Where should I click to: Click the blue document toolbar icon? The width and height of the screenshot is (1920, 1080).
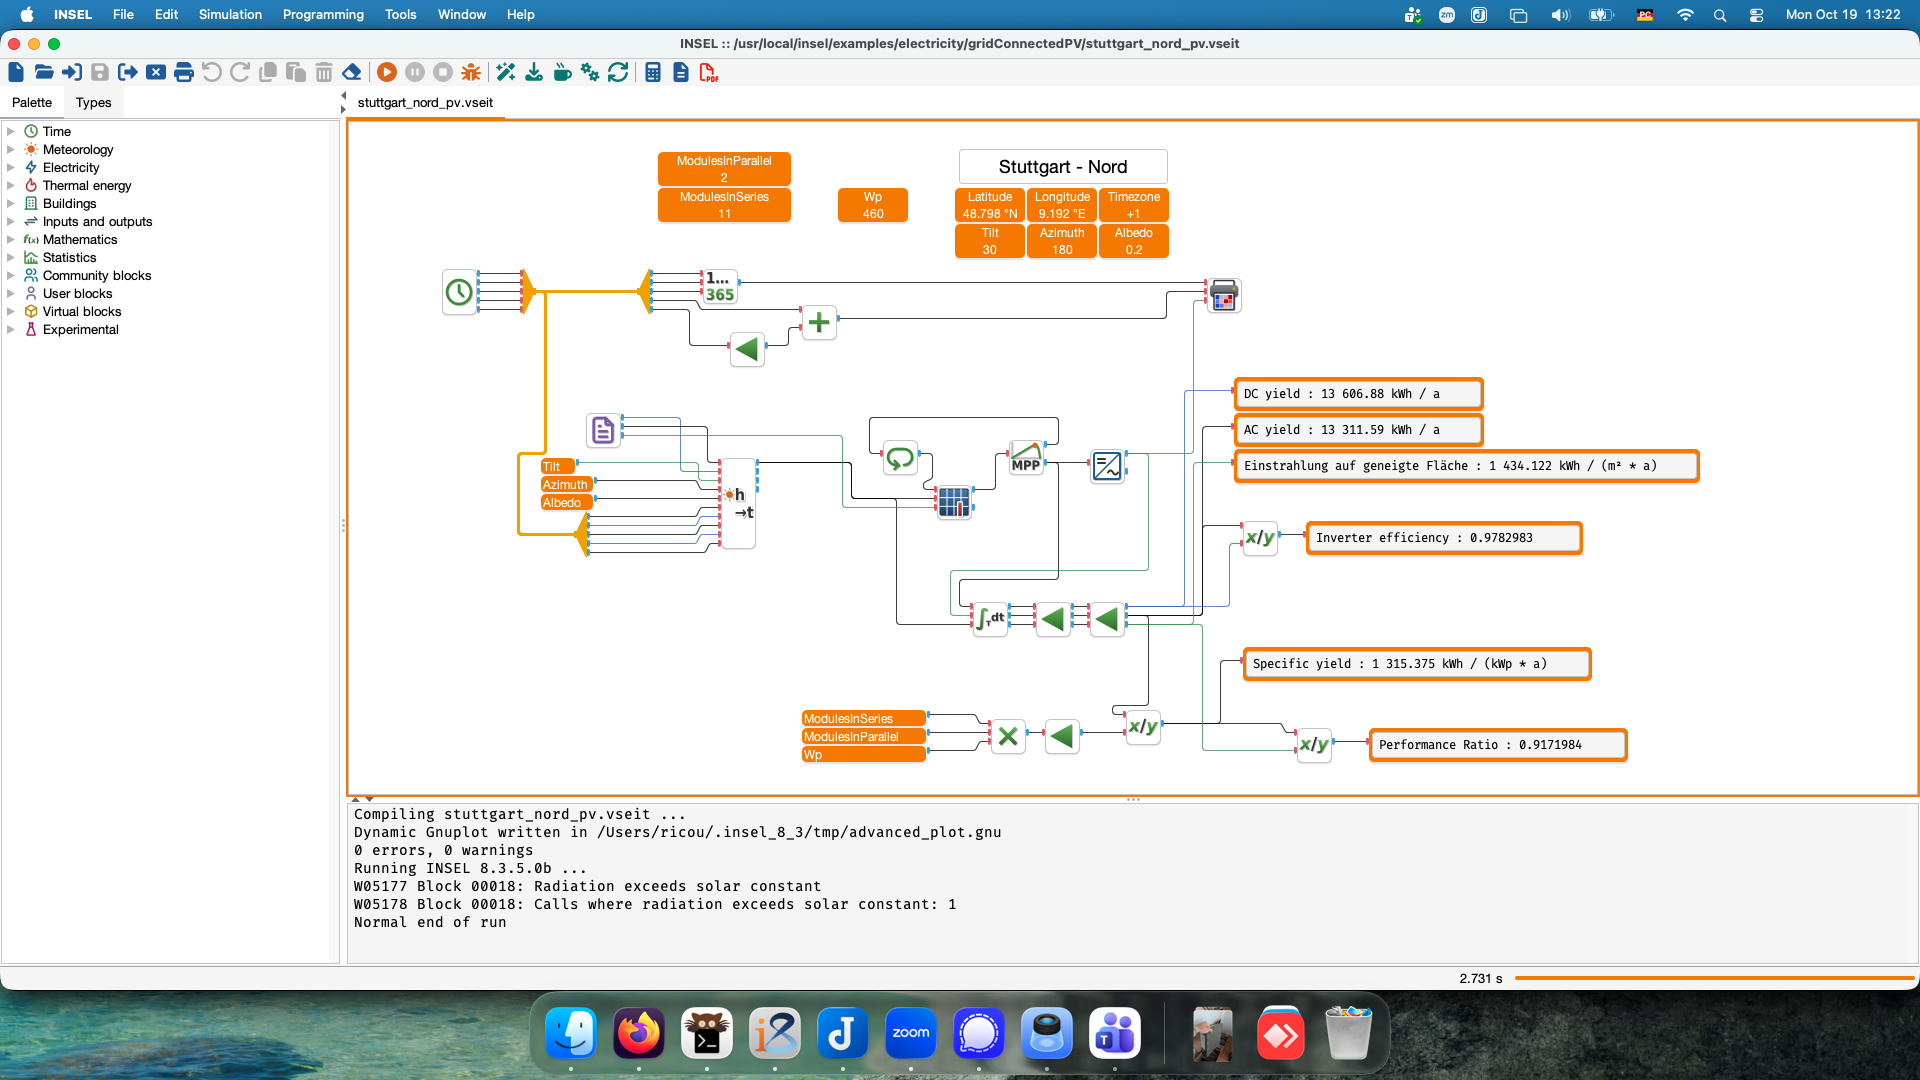point(681,72)
